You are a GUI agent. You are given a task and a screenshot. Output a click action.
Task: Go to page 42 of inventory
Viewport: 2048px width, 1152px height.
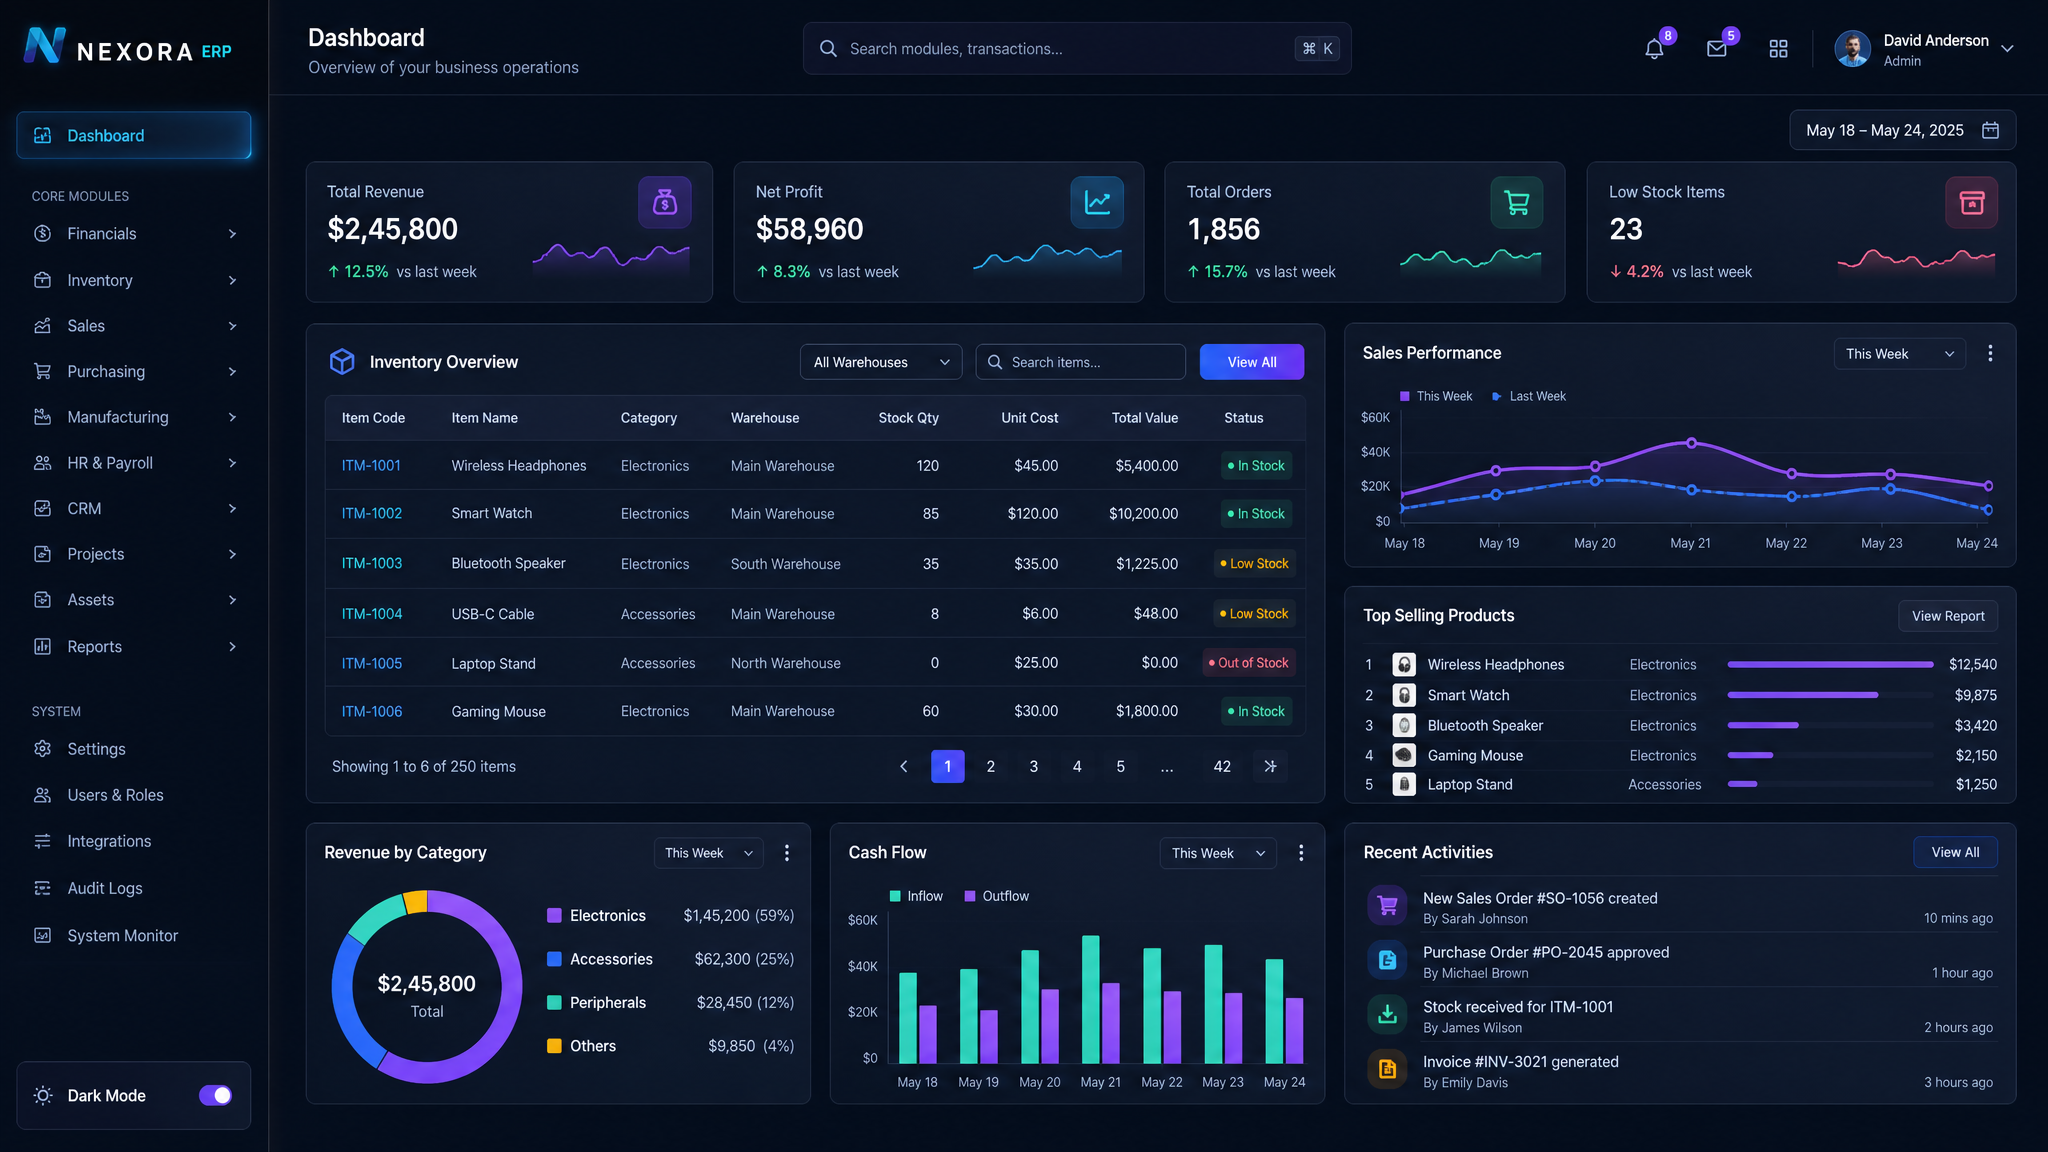pos(1222,766)
